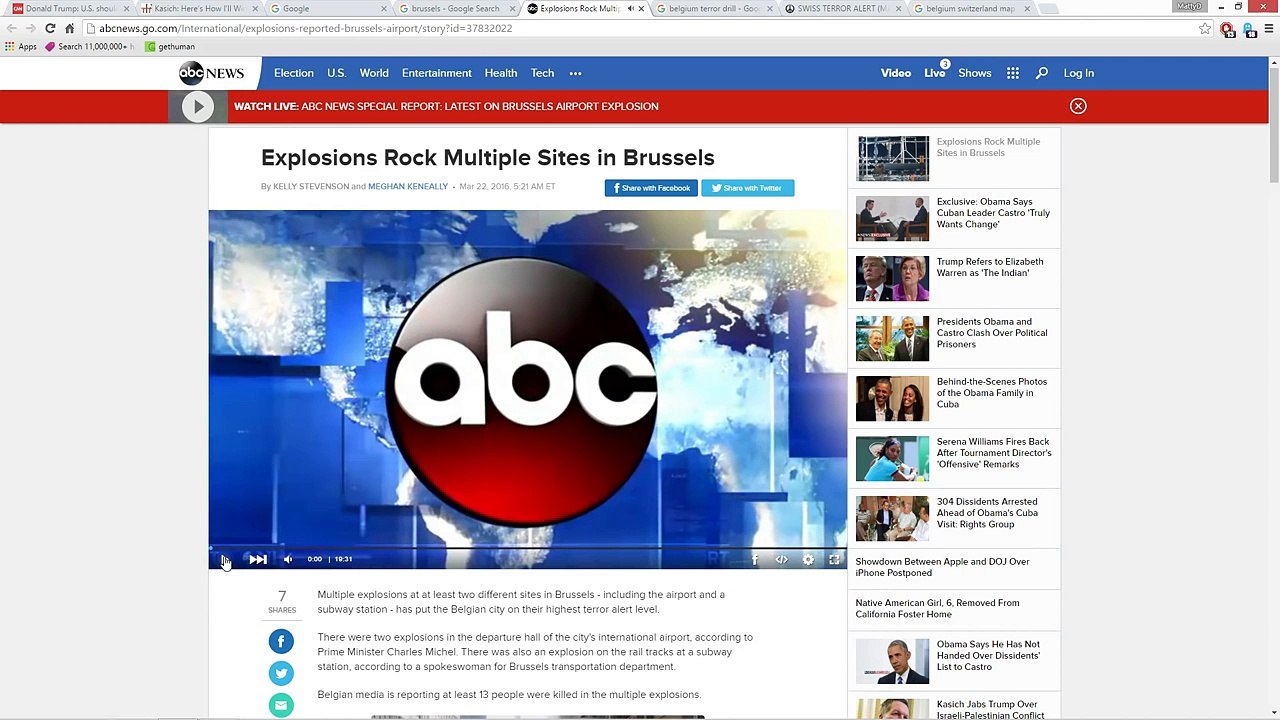Switch to the Donald Trump CNN tab
Screen dimensions: 1280x720
tap(69, 9)
